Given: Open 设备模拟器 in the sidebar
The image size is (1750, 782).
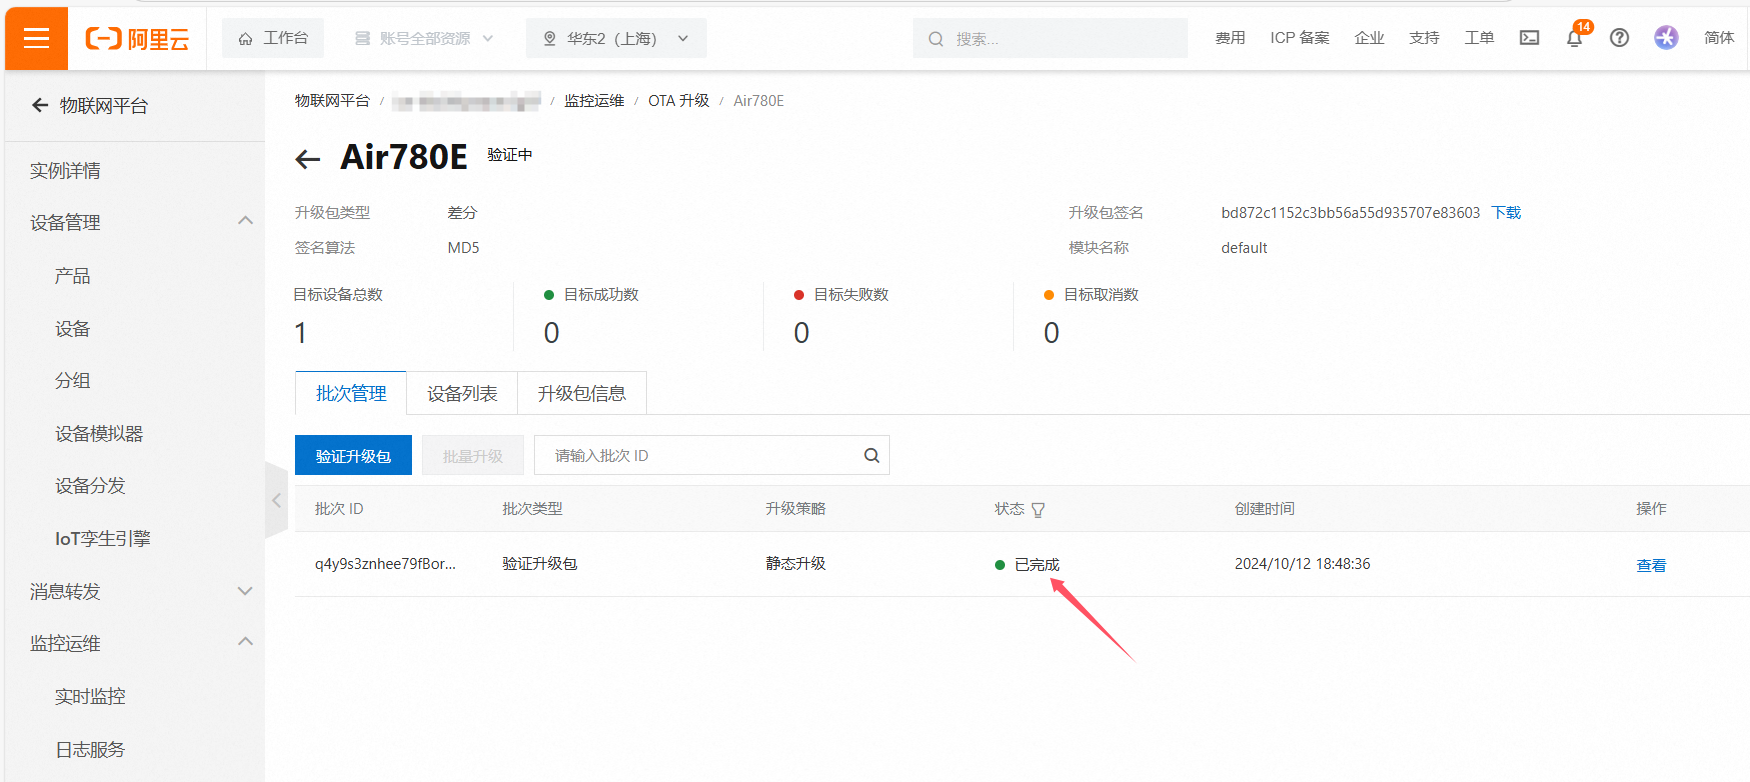Looking at the screenshot, I should tap(99, 434).
